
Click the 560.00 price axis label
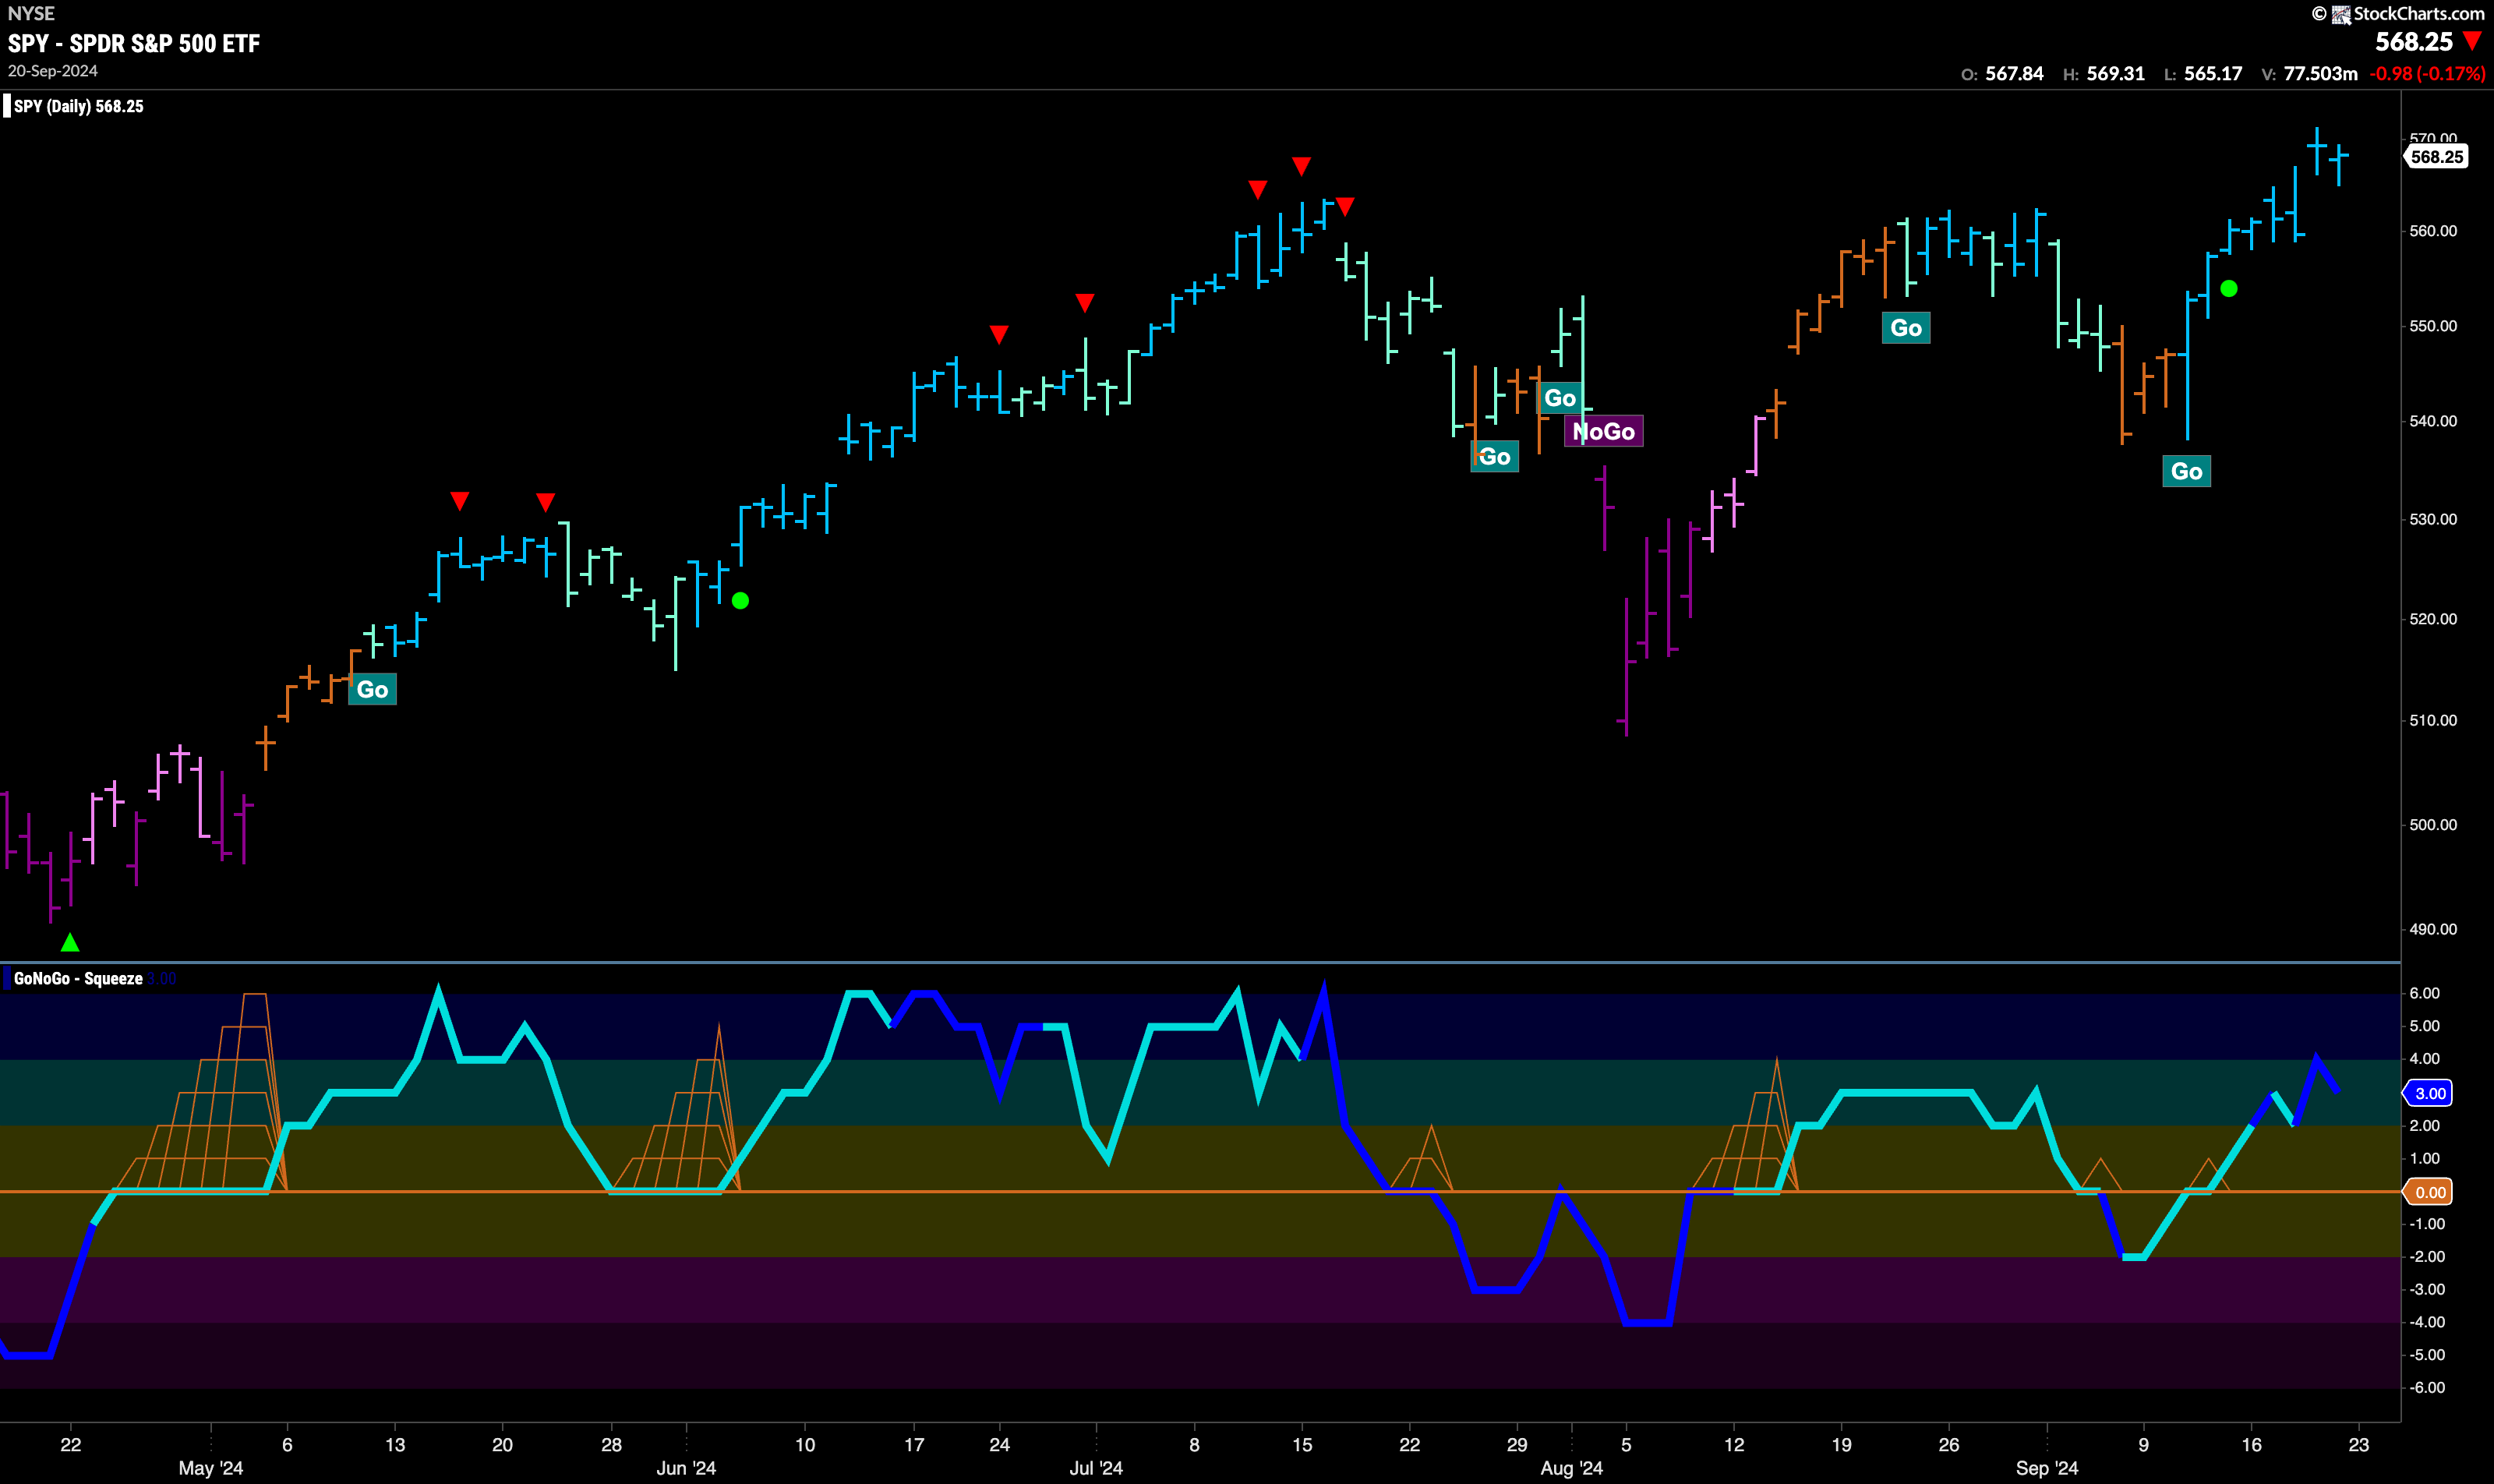[x=2433, y=231]
